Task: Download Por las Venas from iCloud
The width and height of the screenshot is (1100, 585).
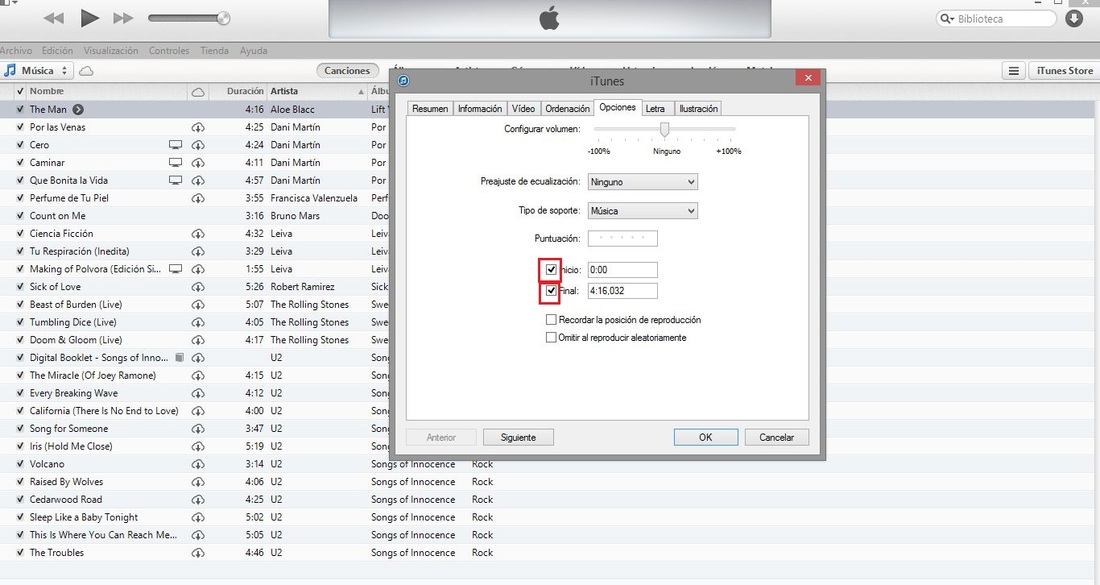Action: [198, 128]
